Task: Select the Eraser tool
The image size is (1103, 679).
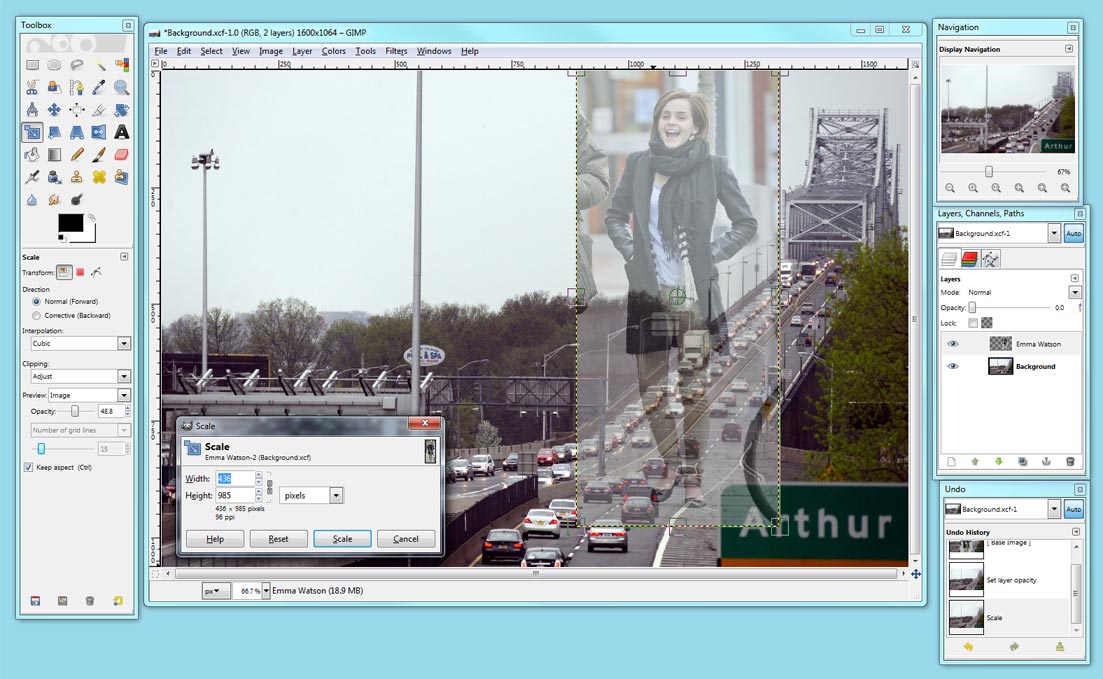Action: point(122,155)
